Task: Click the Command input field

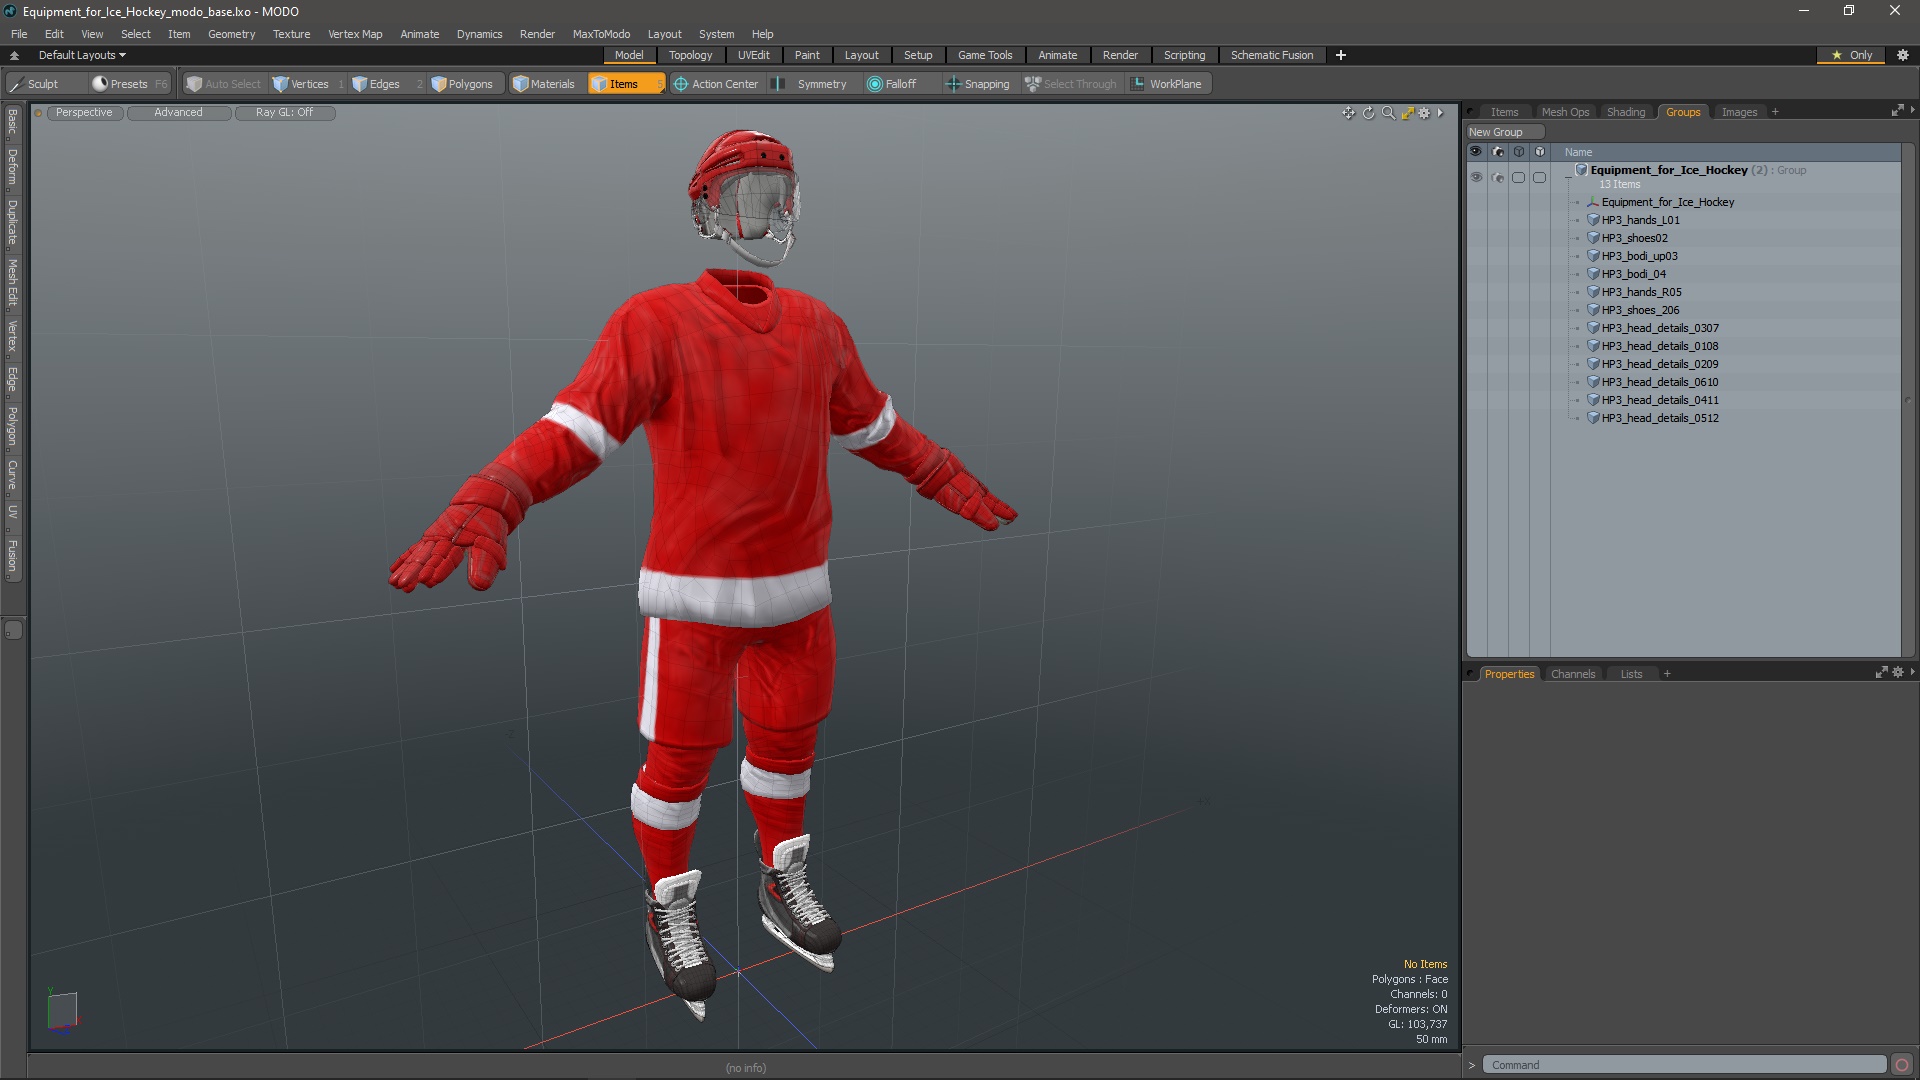Action: coord(1684,1065)
